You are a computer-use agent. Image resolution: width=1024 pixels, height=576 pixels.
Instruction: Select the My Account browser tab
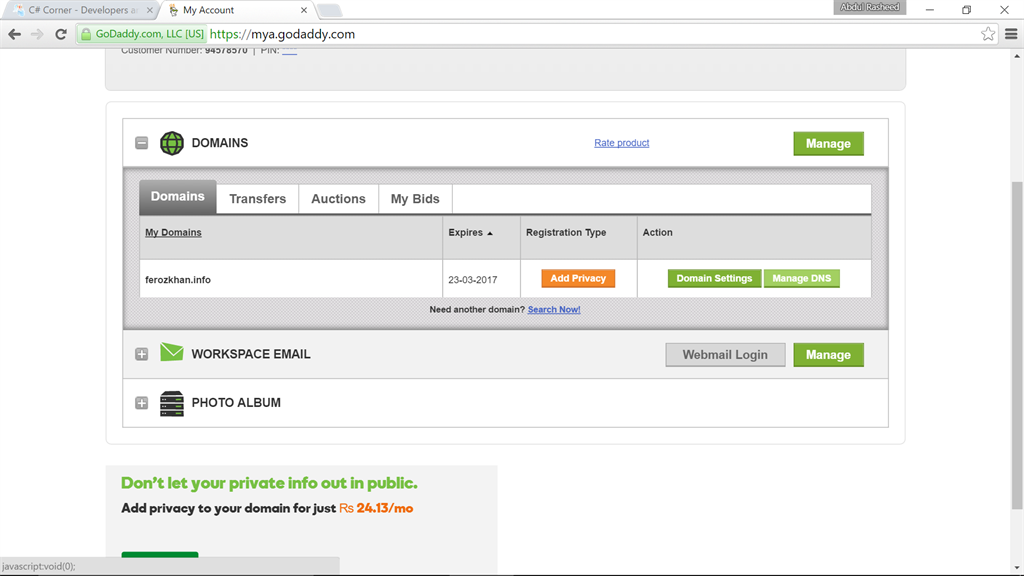tap(236, 10)
